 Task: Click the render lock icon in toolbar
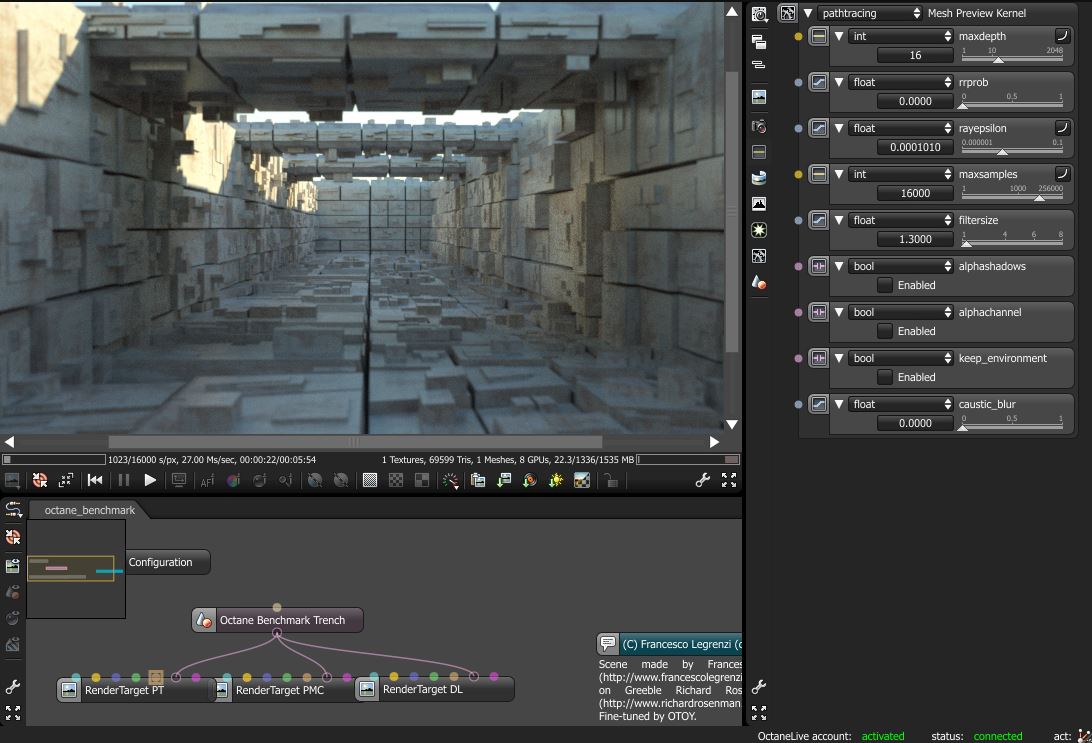click(610, 480)
